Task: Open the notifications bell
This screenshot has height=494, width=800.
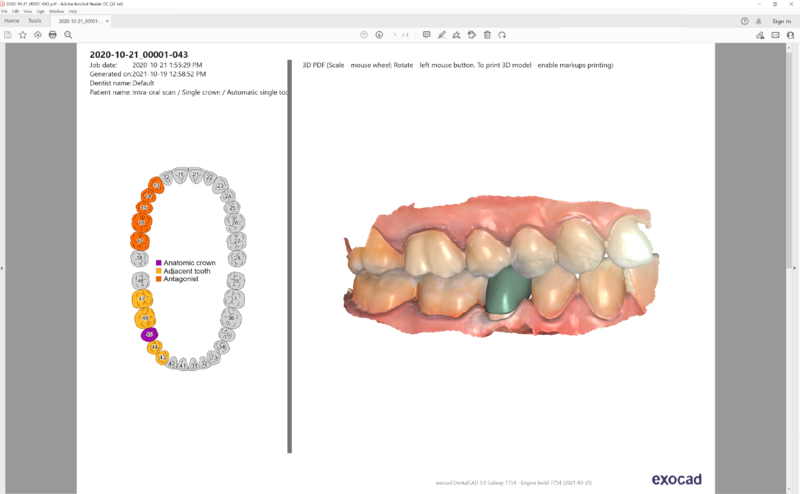Action: click(759, 21)
